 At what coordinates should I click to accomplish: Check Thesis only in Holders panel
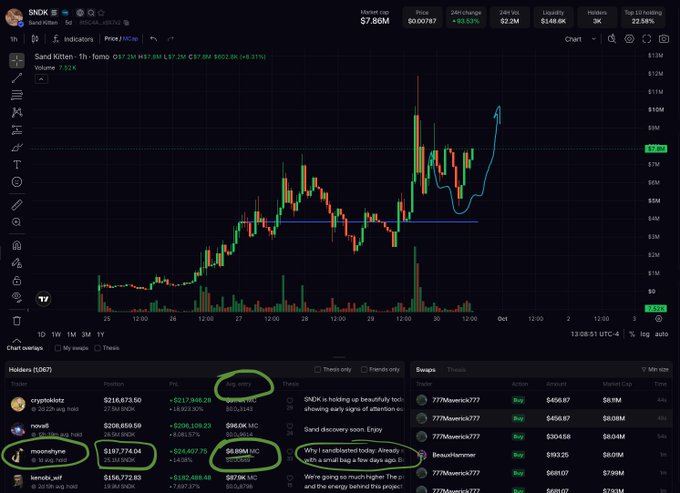point(317,369)
